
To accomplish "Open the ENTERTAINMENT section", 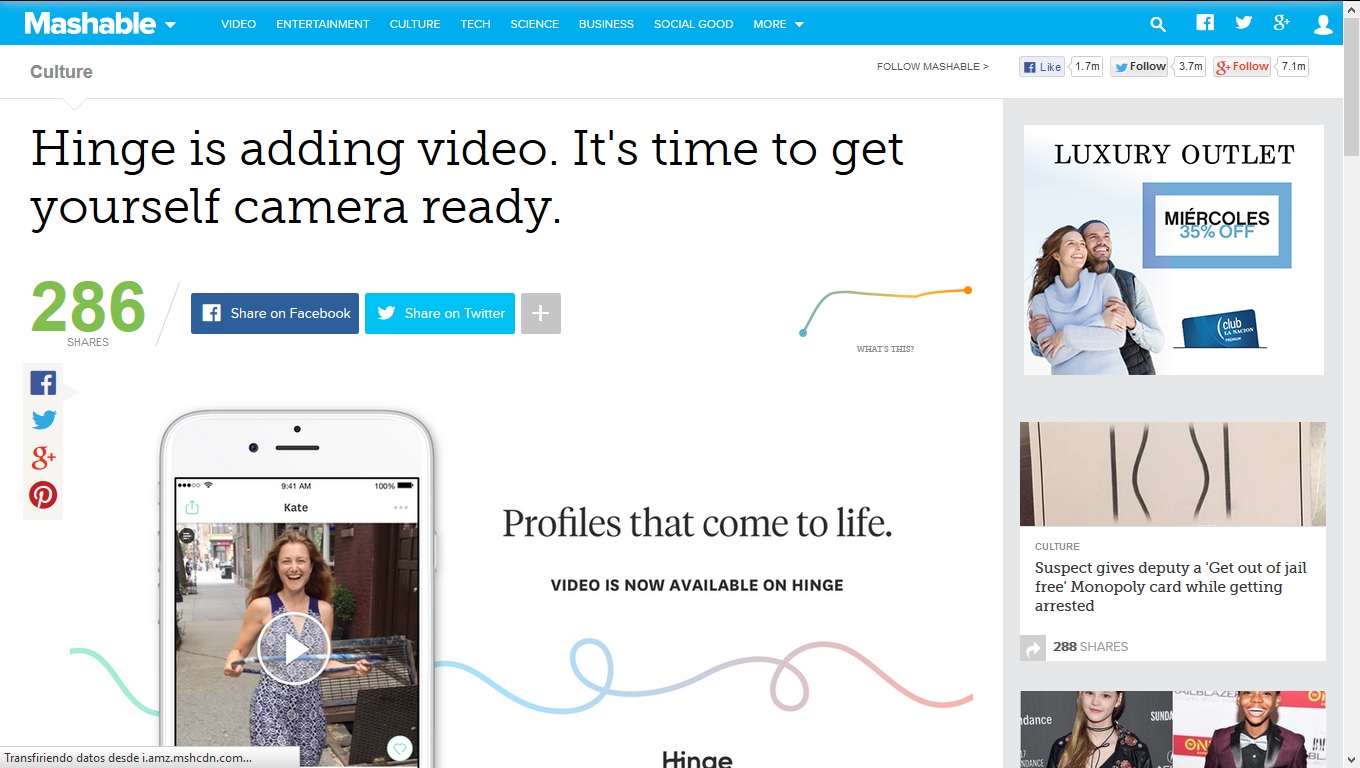I will coord(323,24).
